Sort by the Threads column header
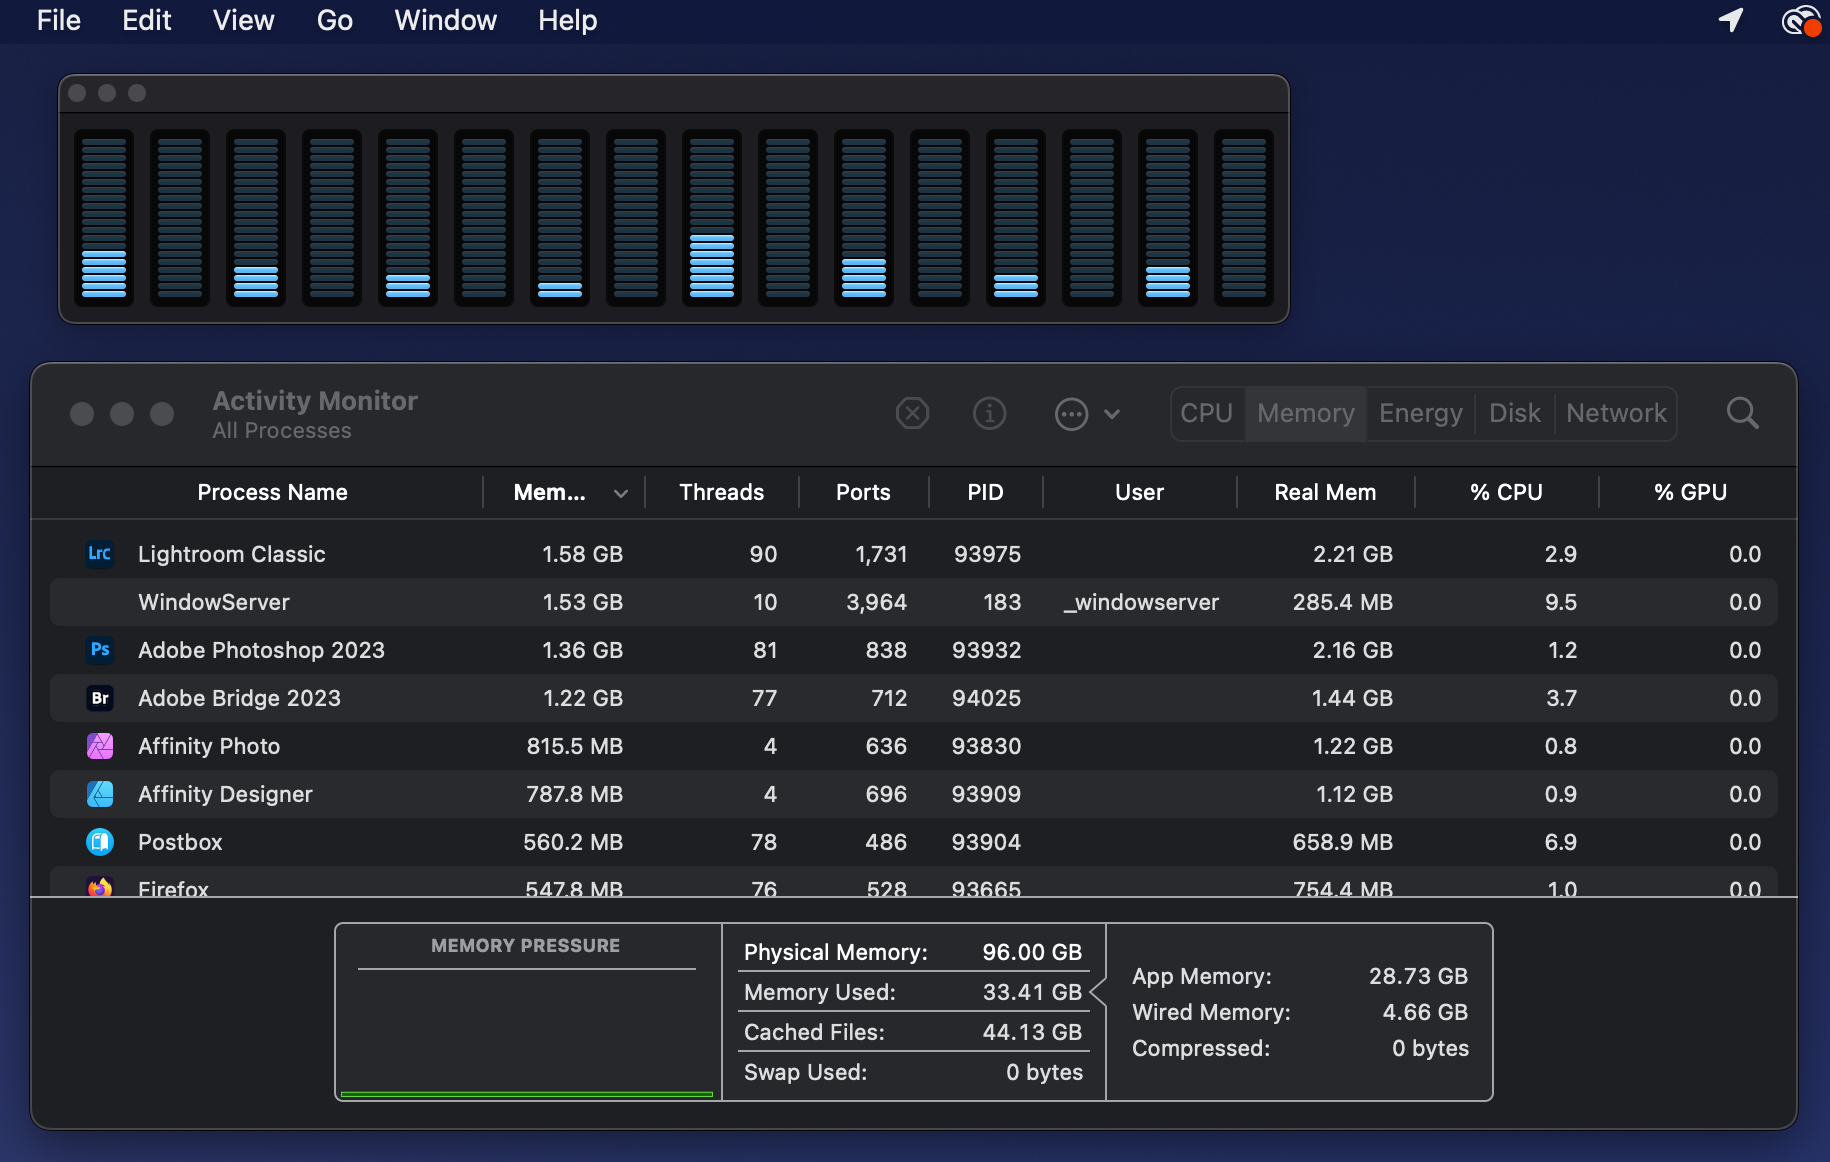The image size is (1830, 1162). coord(722,492)
